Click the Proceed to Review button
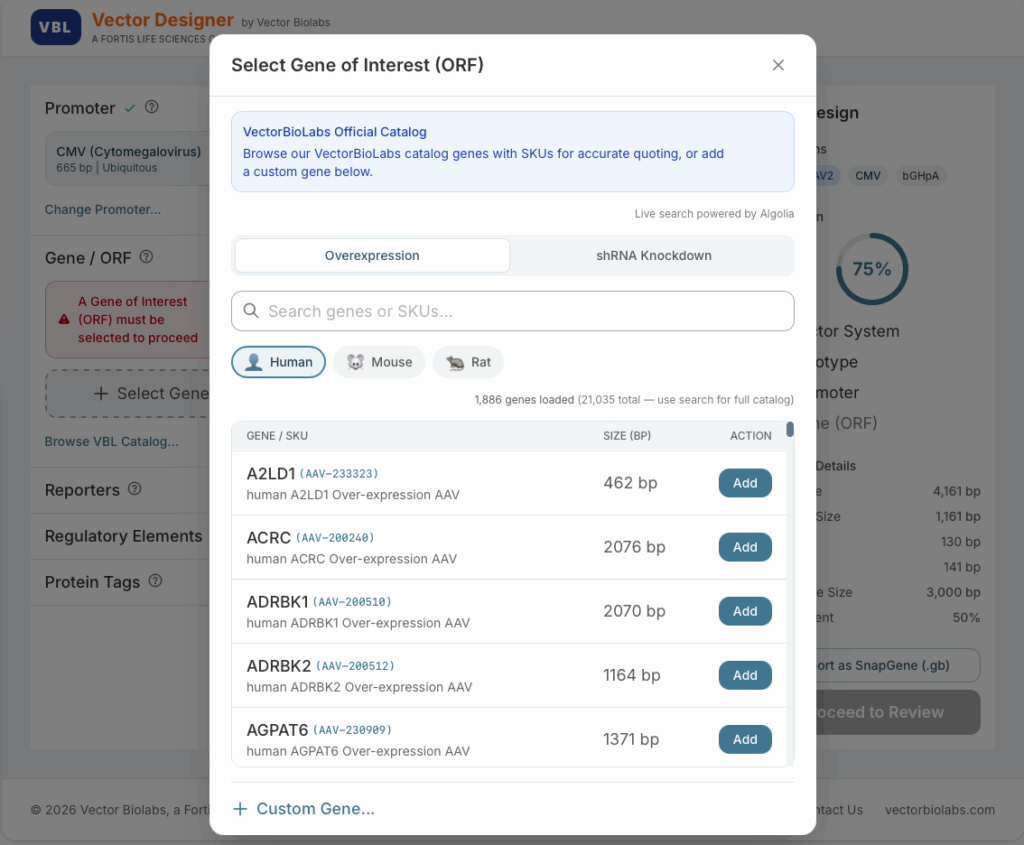The image size is (1024, 845). coord(898,712)
